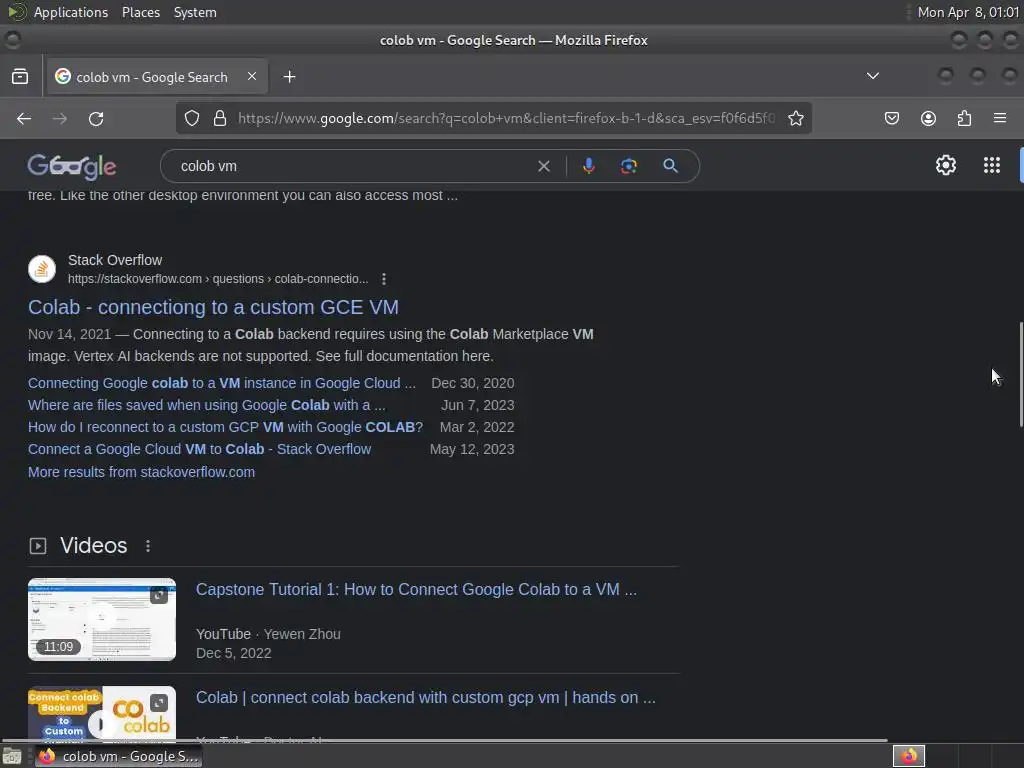The image size is (1024, 768).
Task: Open the System menu
Action: (195, 12)
